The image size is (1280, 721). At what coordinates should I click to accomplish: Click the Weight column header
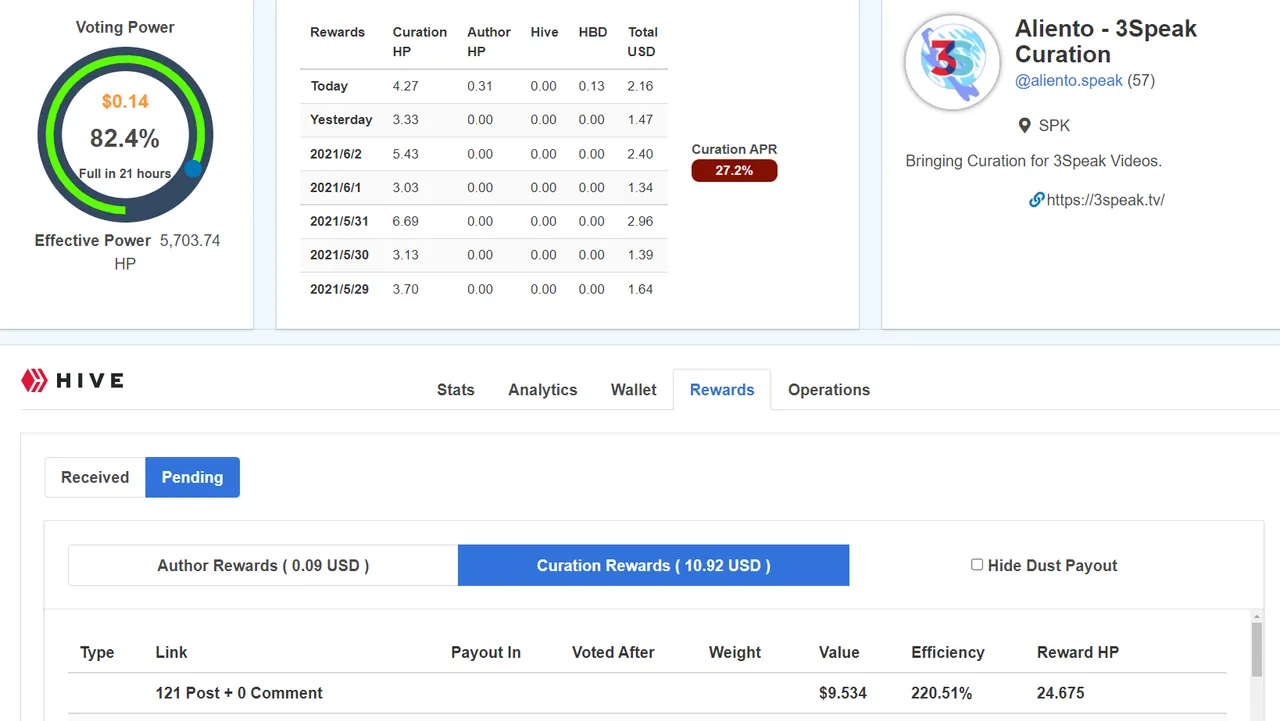tap(735, 652)
